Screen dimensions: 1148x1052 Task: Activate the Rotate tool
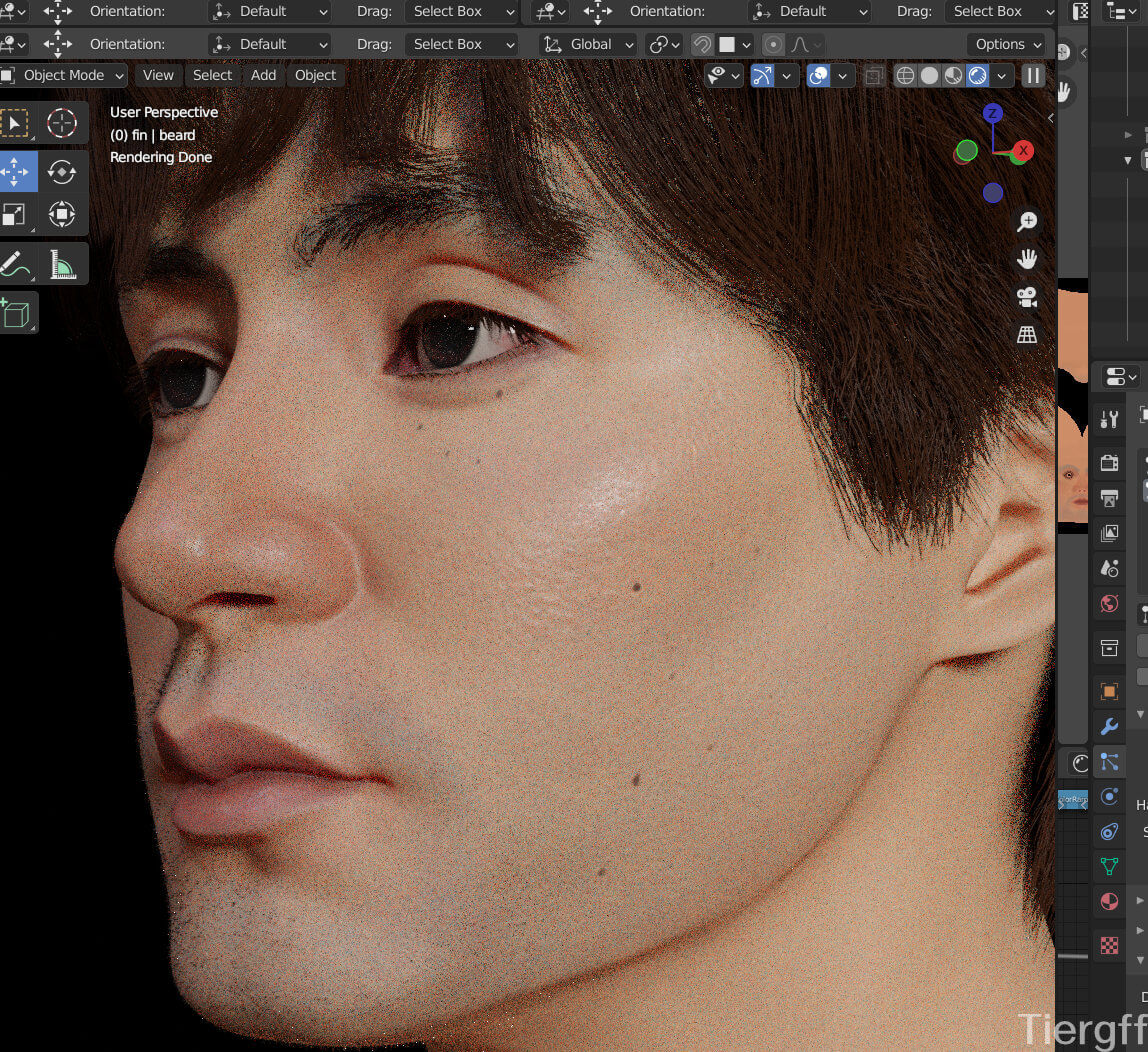tap(62, 171)
